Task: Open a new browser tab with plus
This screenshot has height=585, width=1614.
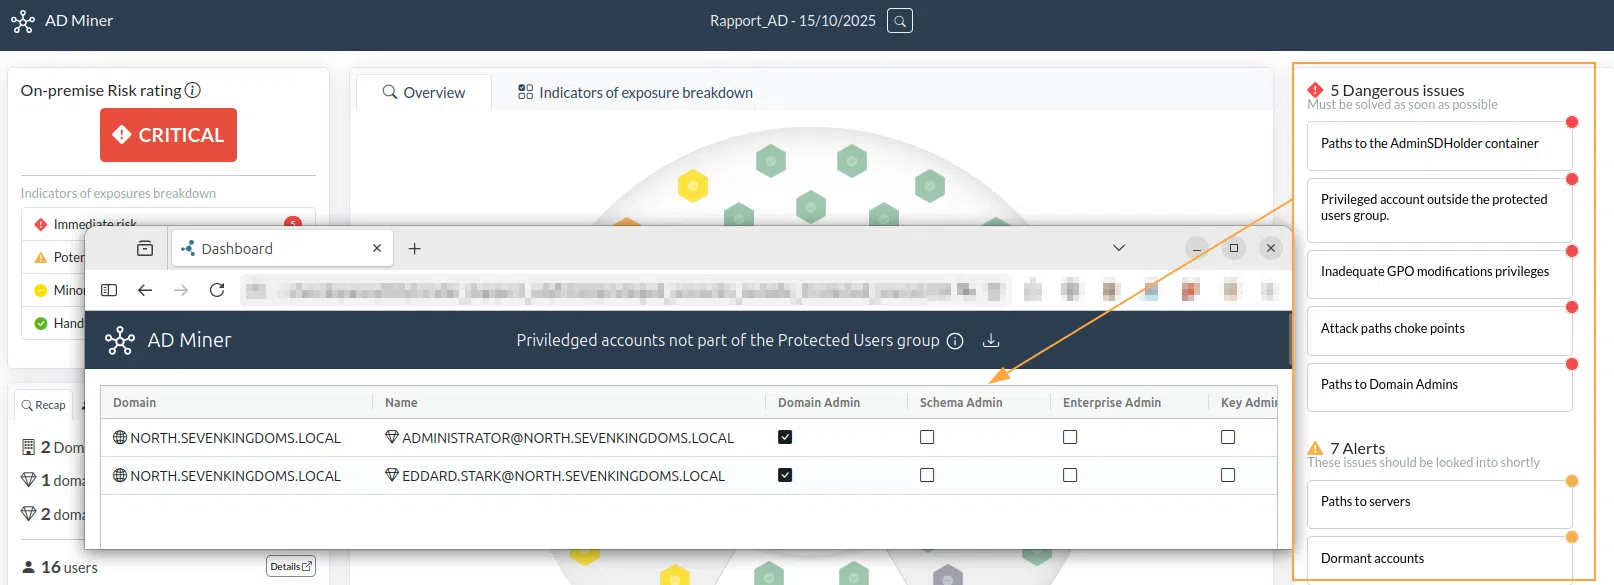Action: [x=415, y=248]
